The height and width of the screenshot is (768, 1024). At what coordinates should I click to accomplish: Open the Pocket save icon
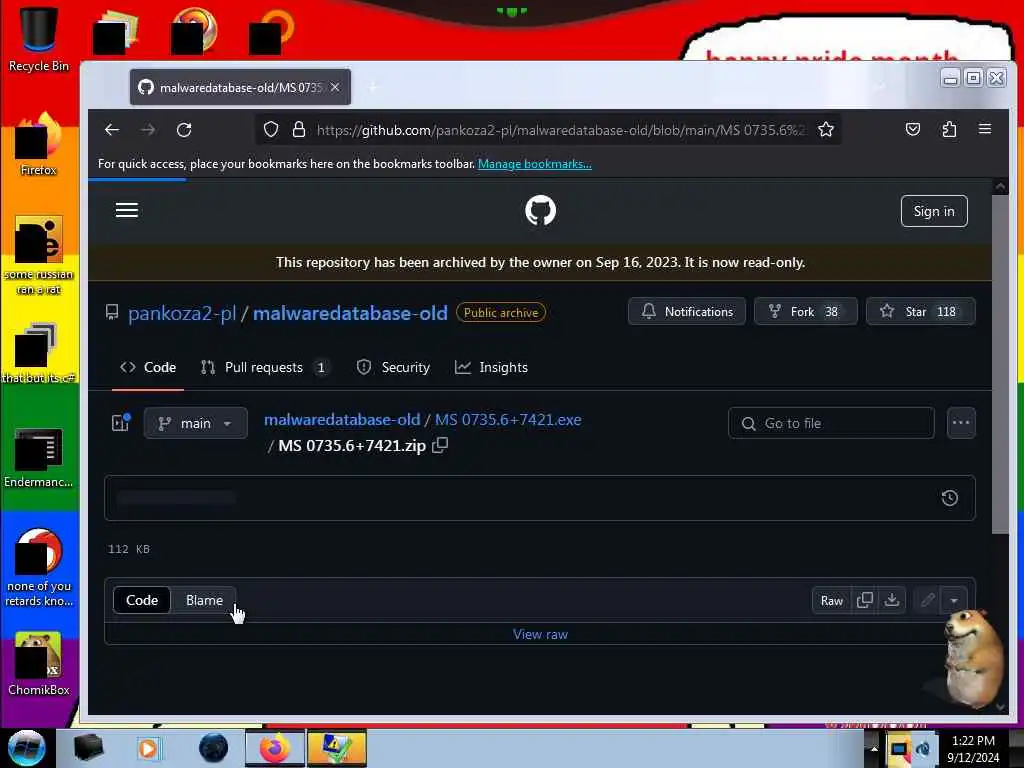913,129
